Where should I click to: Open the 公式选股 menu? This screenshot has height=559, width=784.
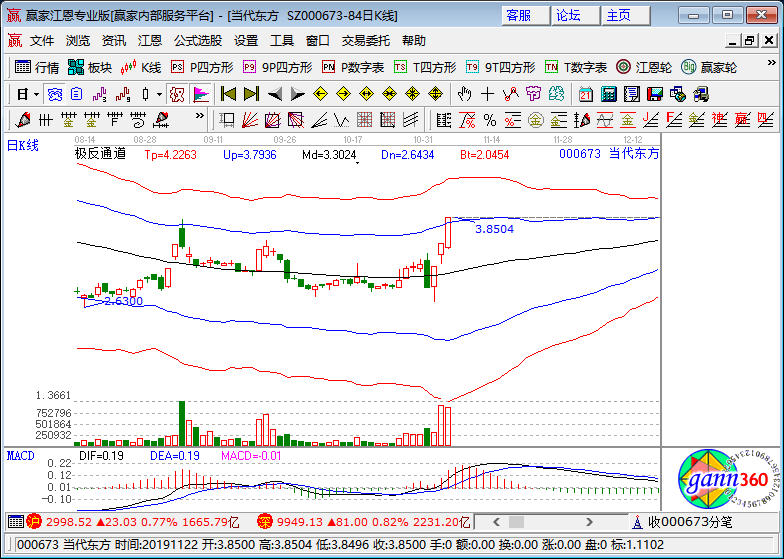point(198,40)
